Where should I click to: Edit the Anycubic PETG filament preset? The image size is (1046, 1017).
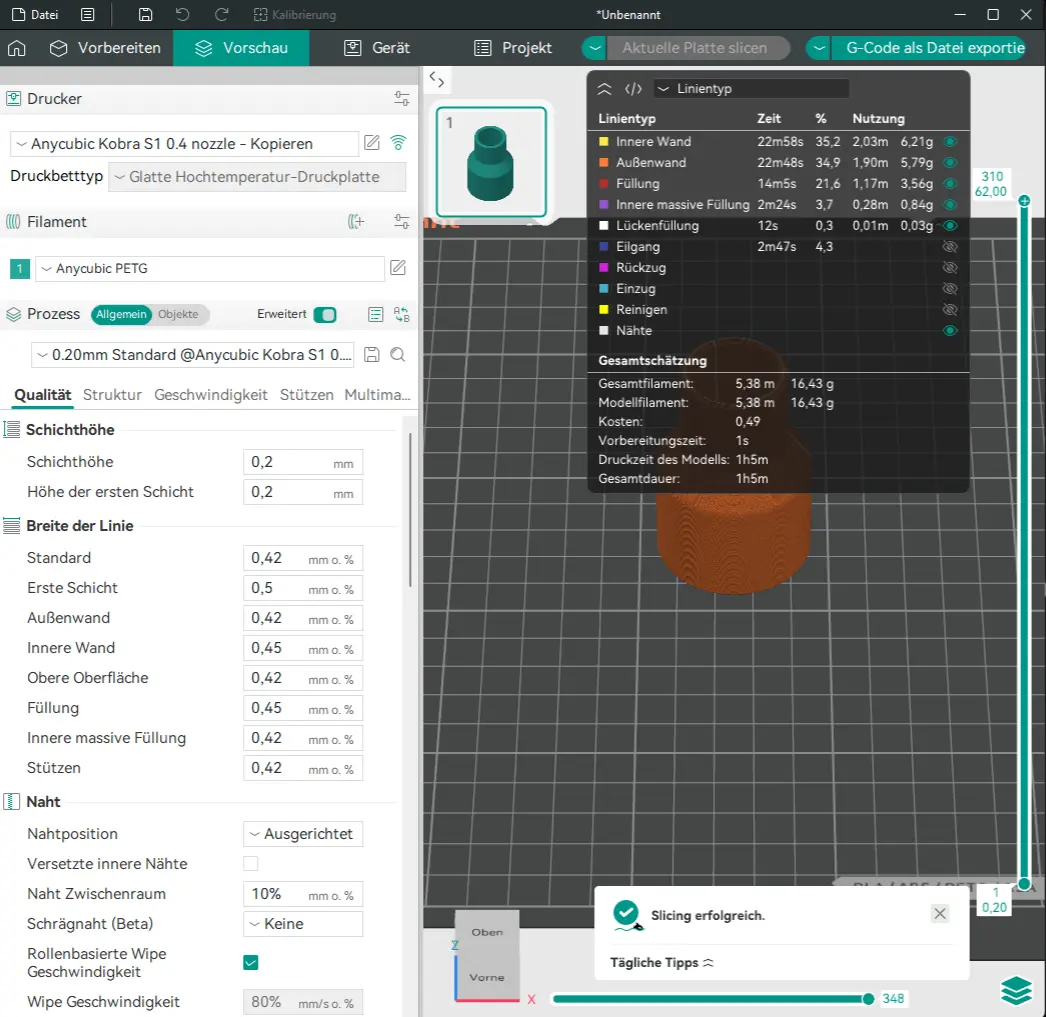coord(398,268)
